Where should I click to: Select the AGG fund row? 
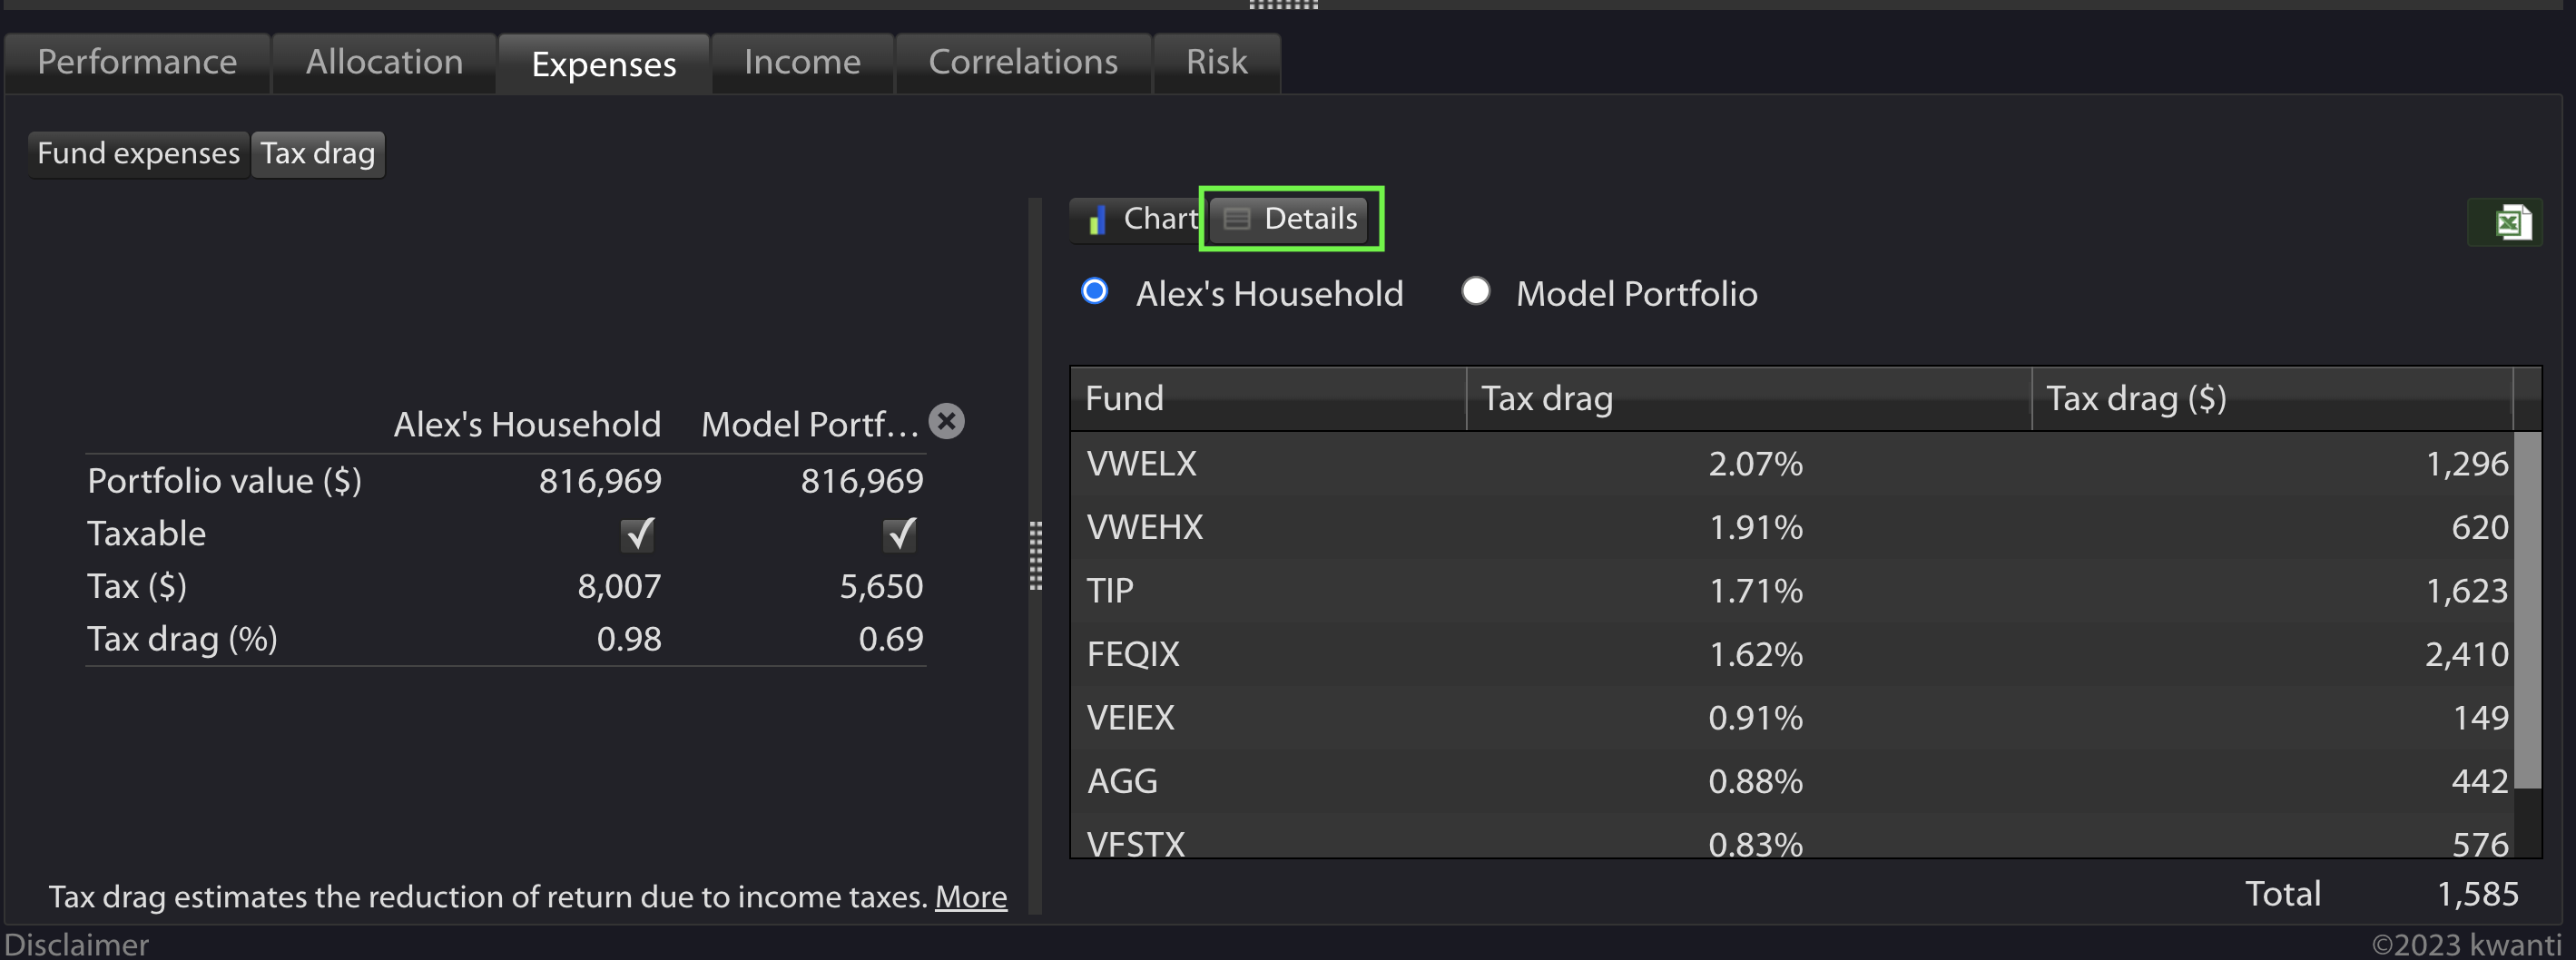1792,781
